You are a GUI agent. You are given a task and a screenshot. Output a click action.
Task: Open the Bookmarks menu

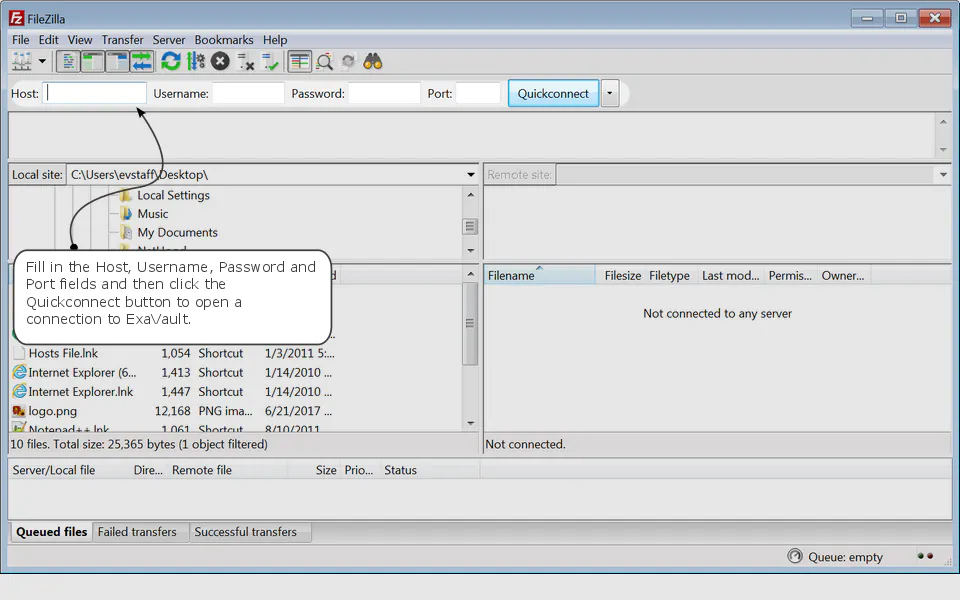[224, 40]
